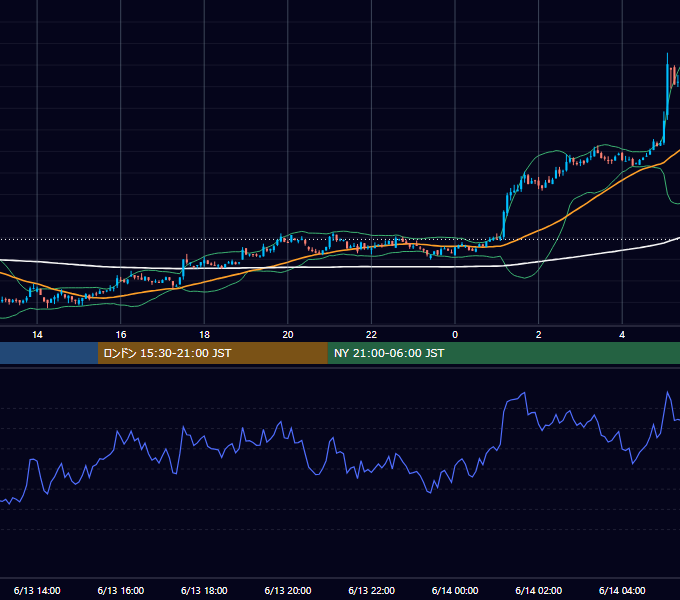
Task: Click the London session band '15:30-21:00 JST'
Action: 212,353
